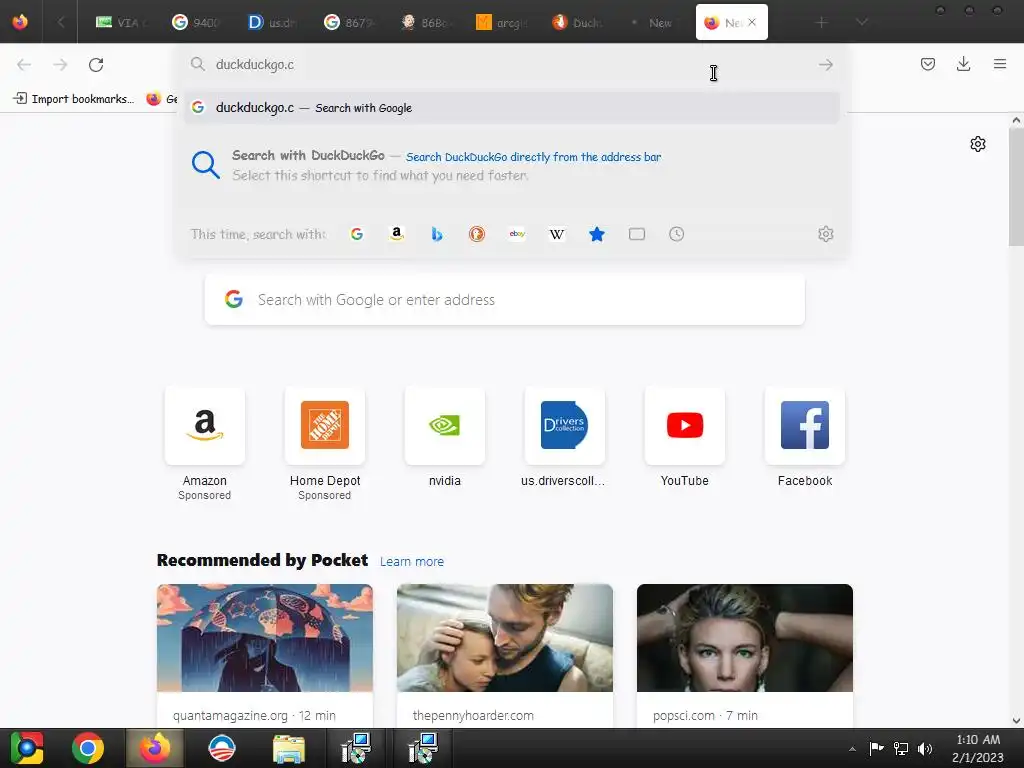Open the Firefox application menu
The width and height of the screenshot is (1024, 768).
pyautogui.click(x=1000, y=64)
